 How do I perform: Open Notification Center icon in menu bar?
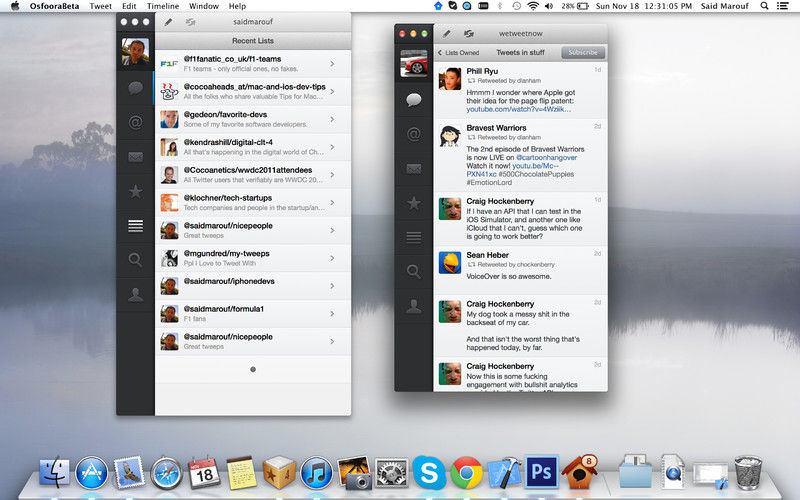(x=783, y=6)
